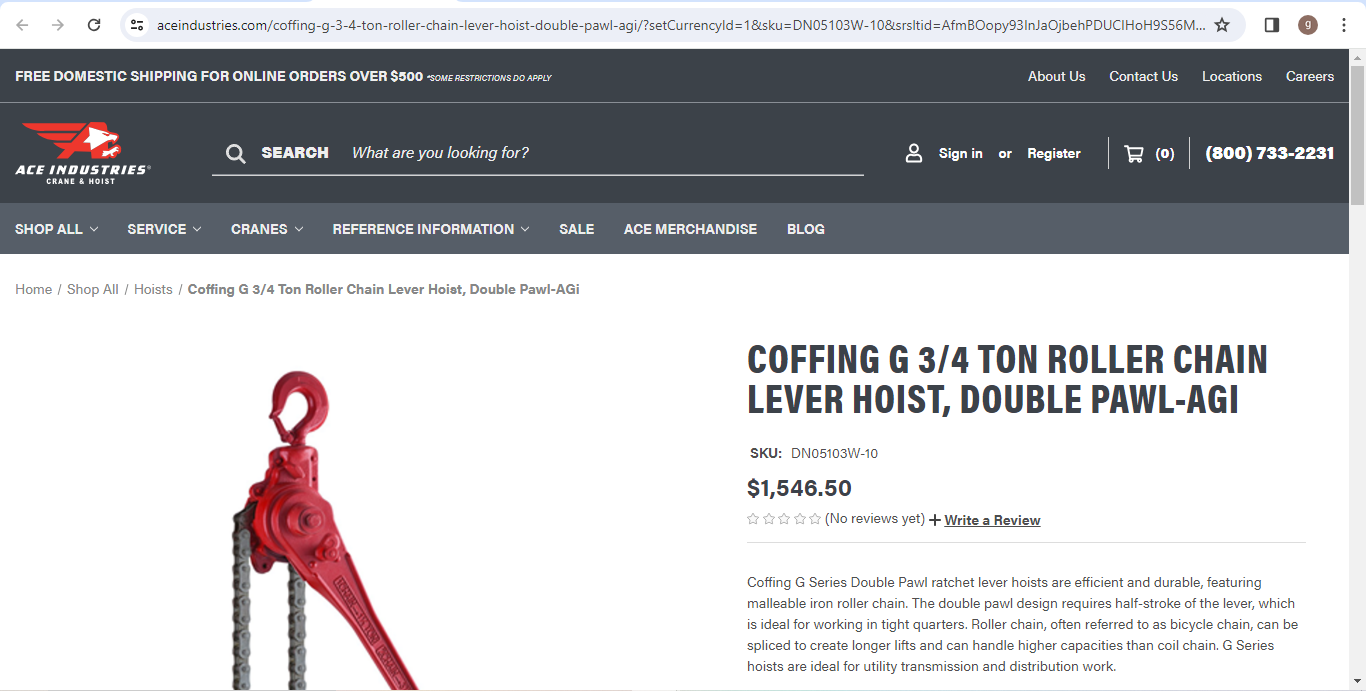Click the SKU value DN05103W-10
The width and height of the screenshot is (1366, 691).
tap(834, 453)
